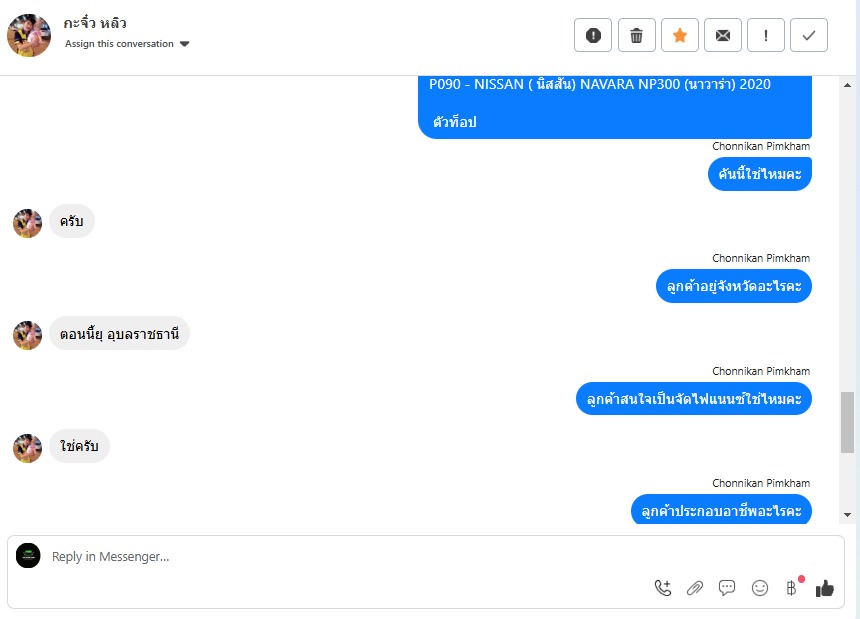Mark conversation done with checkmark

808,35
